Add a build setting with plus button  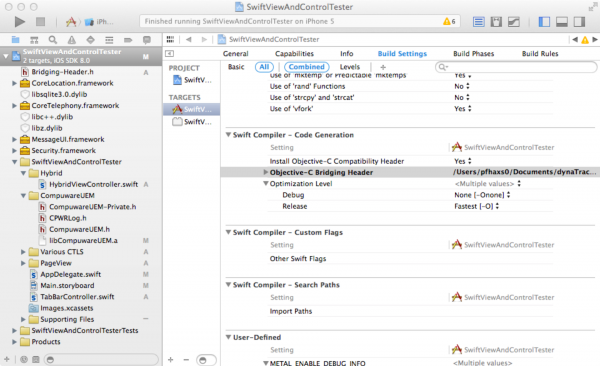383,67
